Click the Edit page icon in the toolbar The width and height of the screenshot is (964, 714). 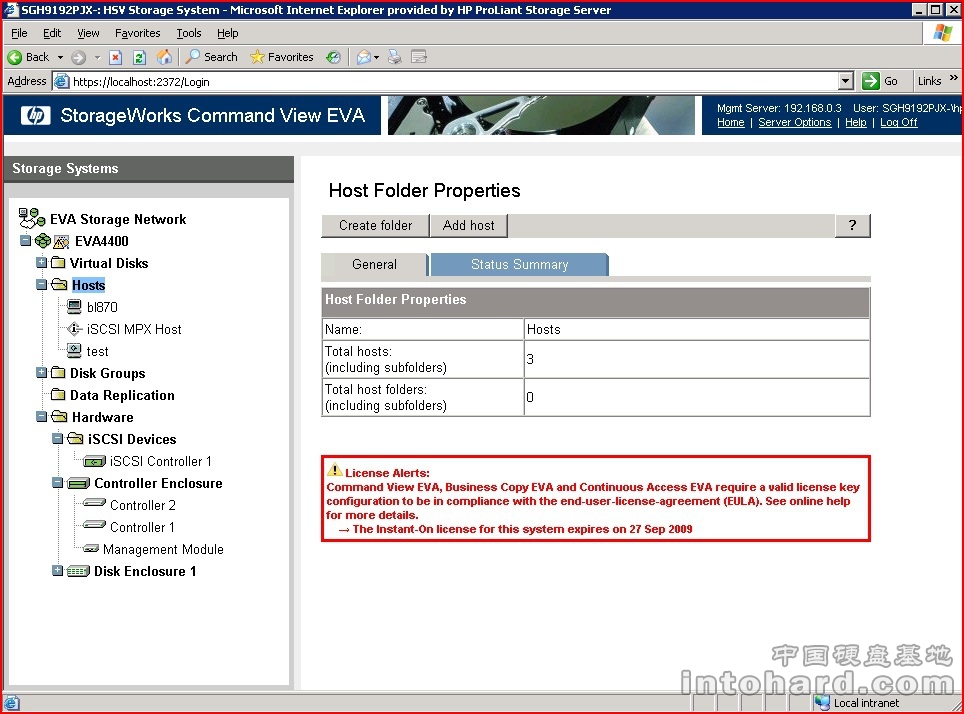[x=419, y=57]
